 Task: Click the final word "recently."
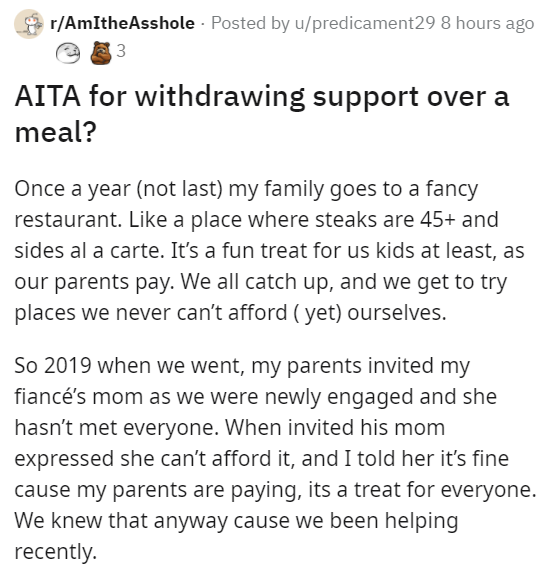[x=56, y=553]
